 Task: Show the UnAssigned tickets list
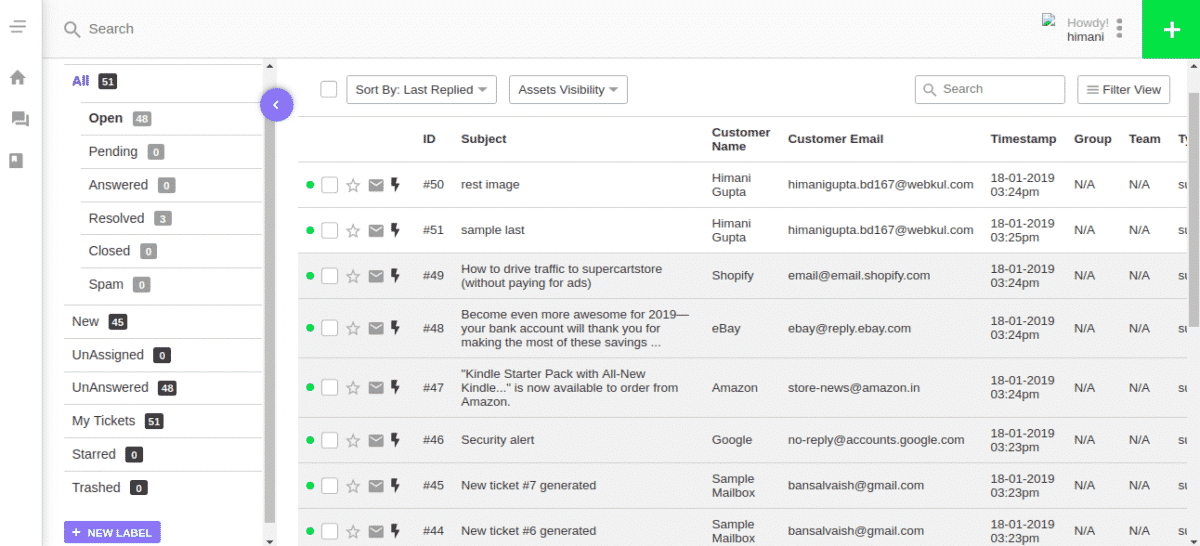[108, 355]
